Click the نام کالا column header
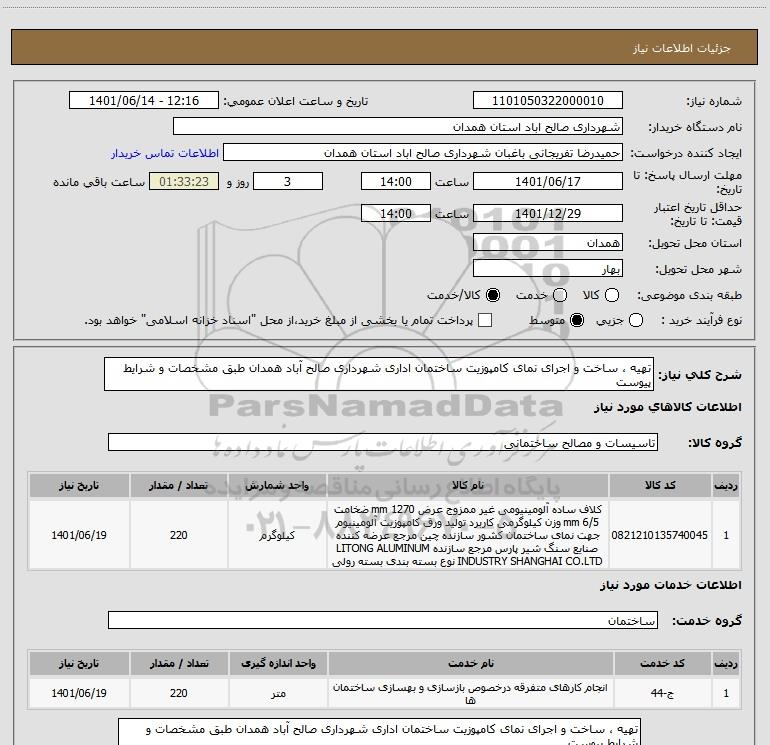Viewport: 770px width, 745px height. [468, 485]
